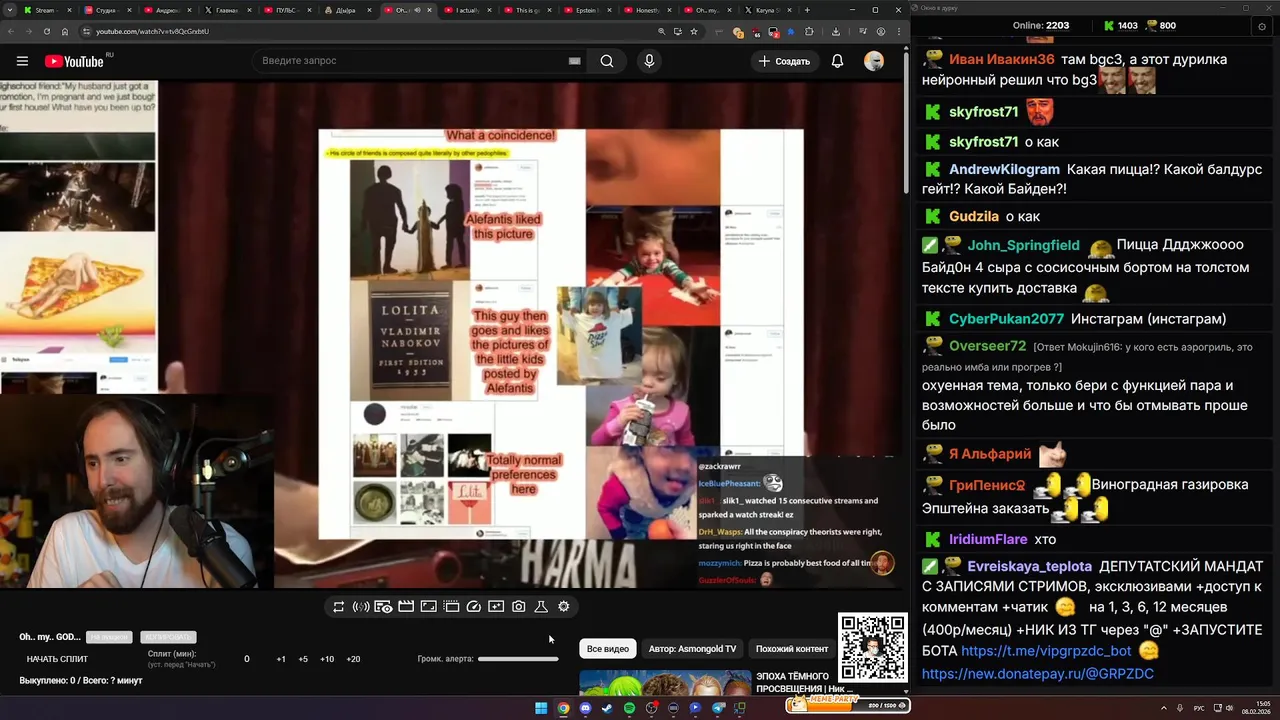Open browser downloads icon
1280x720 pixels.
[x=835, y=31]
